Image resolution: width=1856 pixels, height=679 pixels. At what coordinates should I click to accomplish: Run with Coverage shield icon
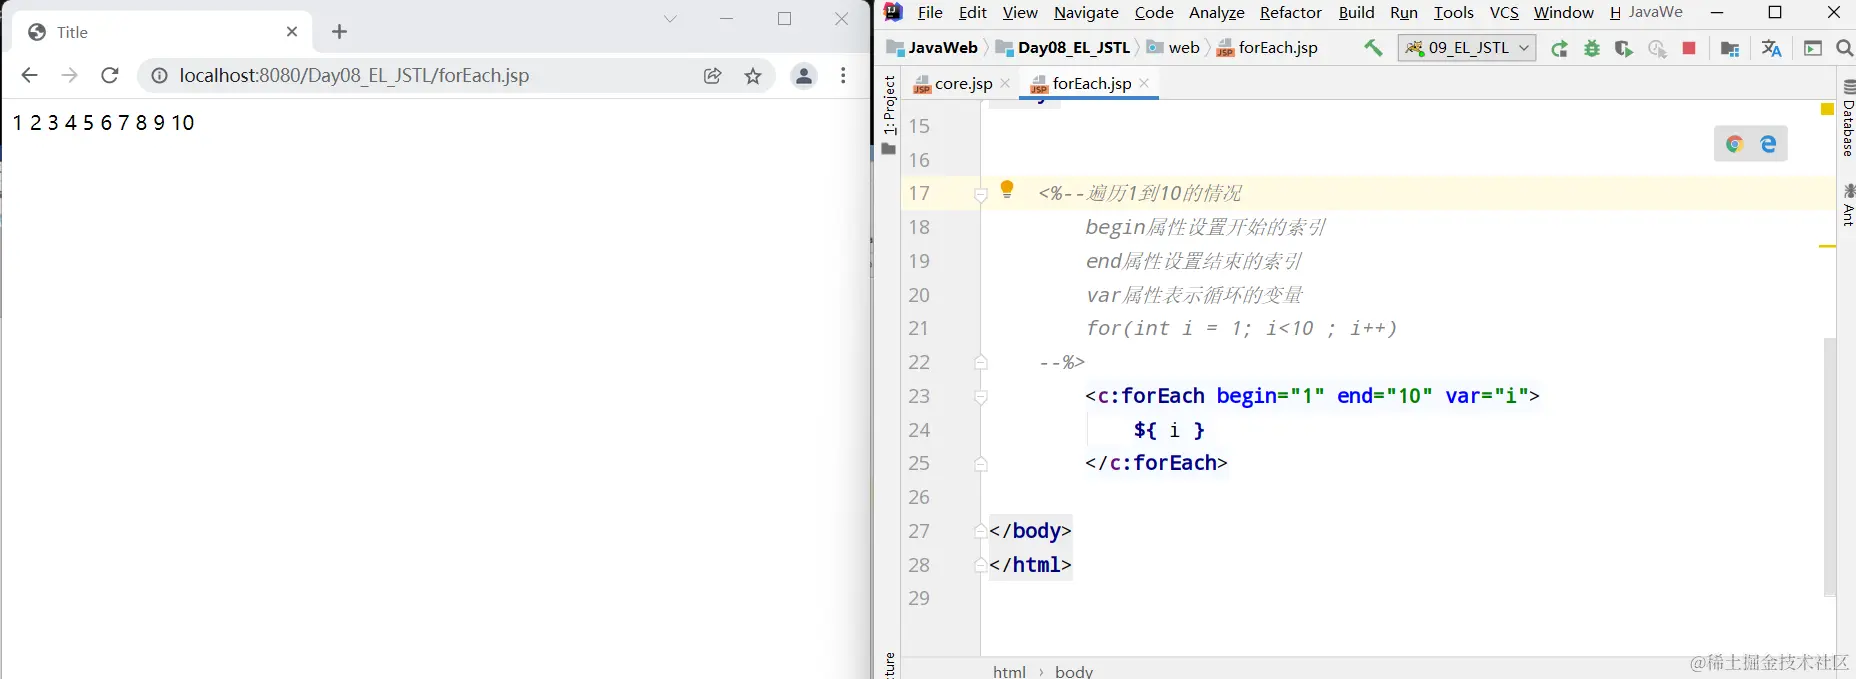click(1624, 48)
